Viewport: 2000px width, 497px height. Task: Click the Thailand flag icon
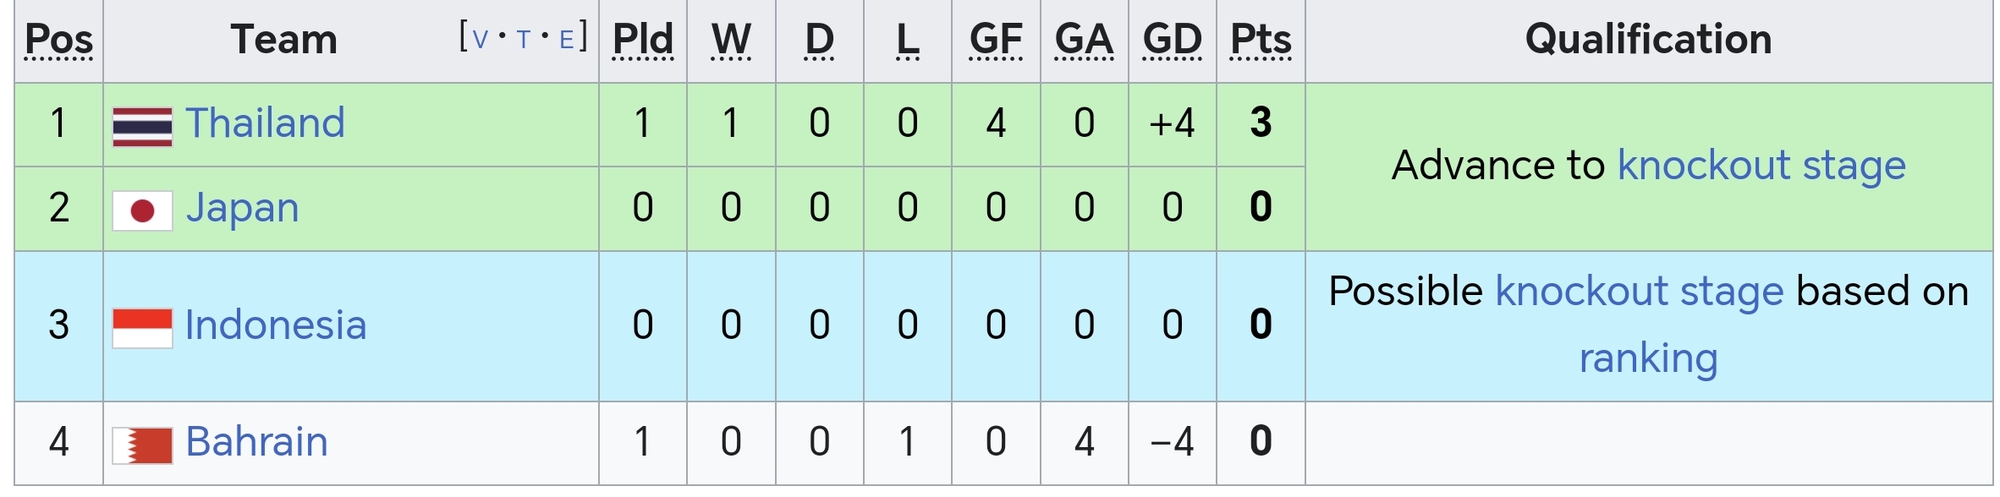pyautogui.click(x=142, y=127)
